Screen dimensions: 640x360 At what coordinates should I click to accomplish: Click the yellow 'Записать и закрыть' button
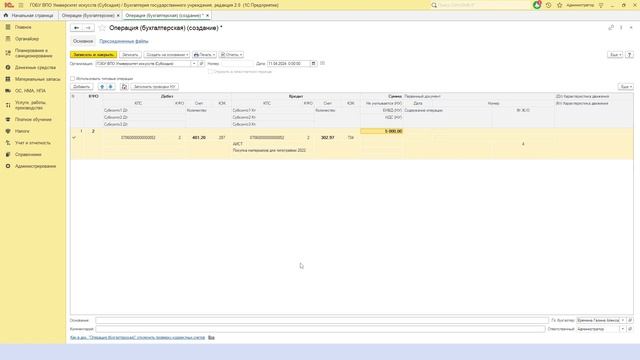pos(93,54)
